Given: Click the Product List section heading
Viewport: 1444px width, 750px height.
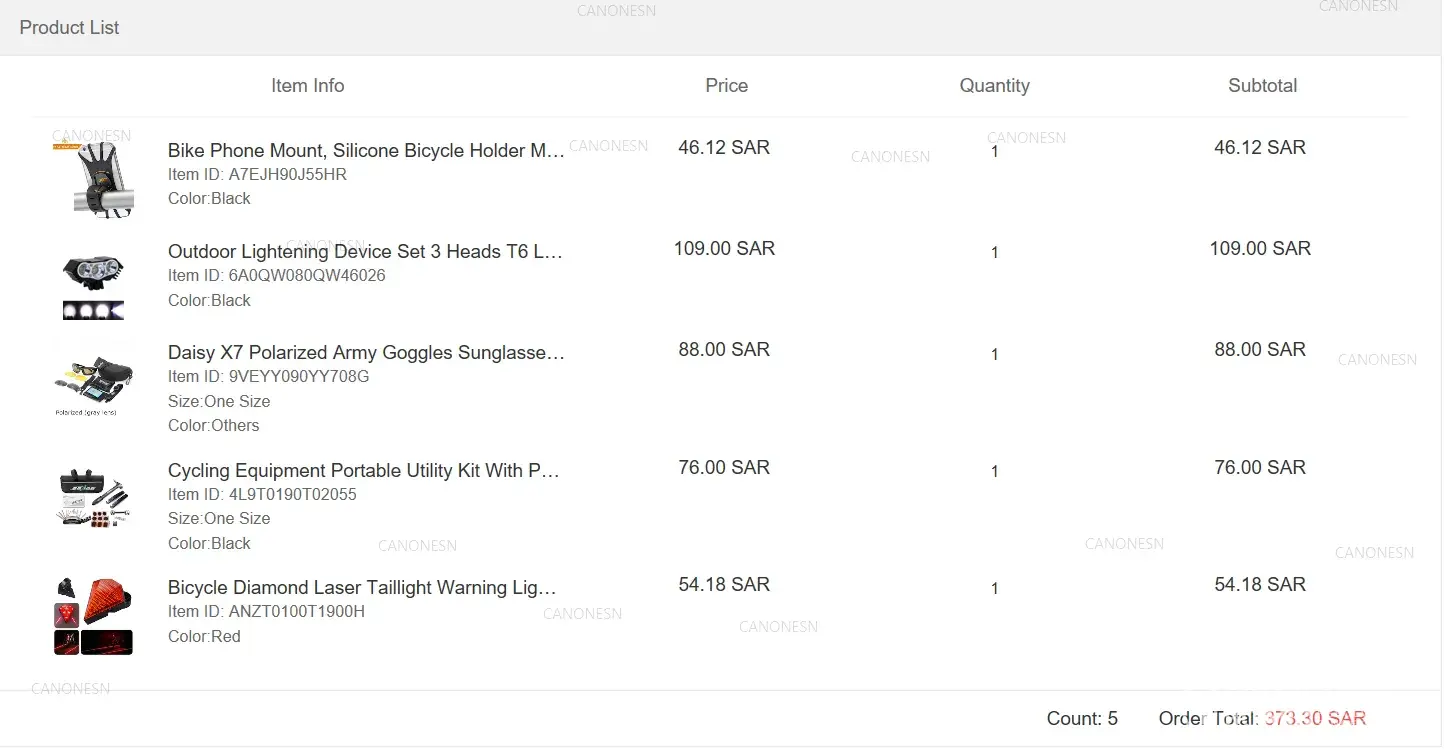Looking at the screenshot, I should (x=69, y=28).
